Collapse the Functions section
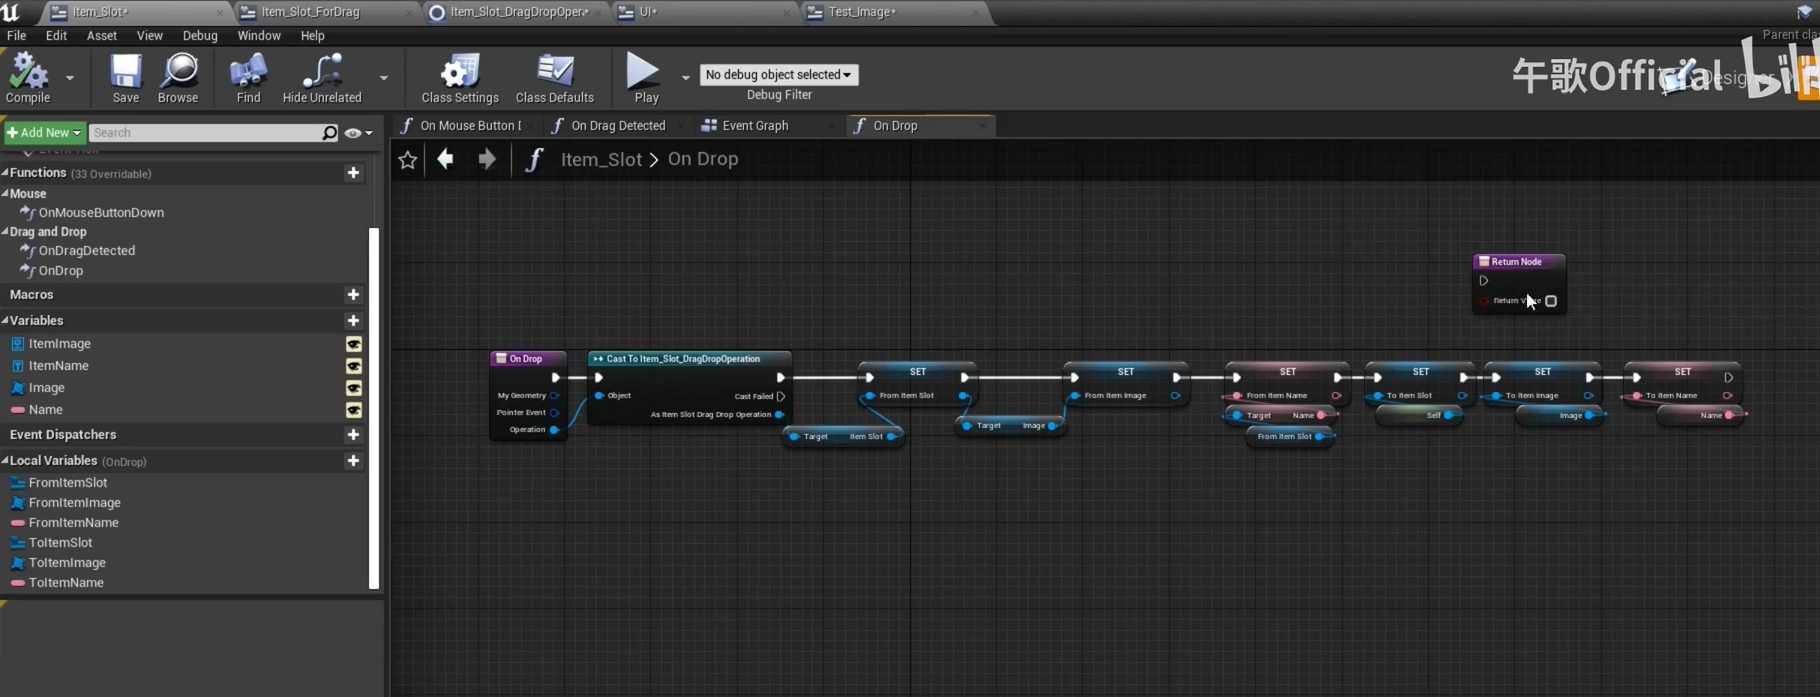Viewport: 1820px width, 697px height. [x=5, y=173]
